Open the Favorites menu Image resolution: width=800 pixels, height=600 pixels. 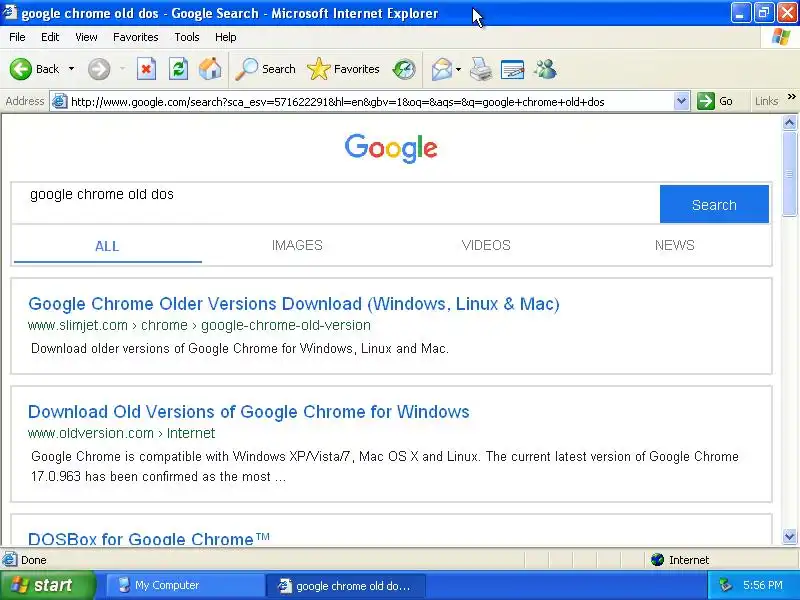pyautogui.click(x=136, y=37)
